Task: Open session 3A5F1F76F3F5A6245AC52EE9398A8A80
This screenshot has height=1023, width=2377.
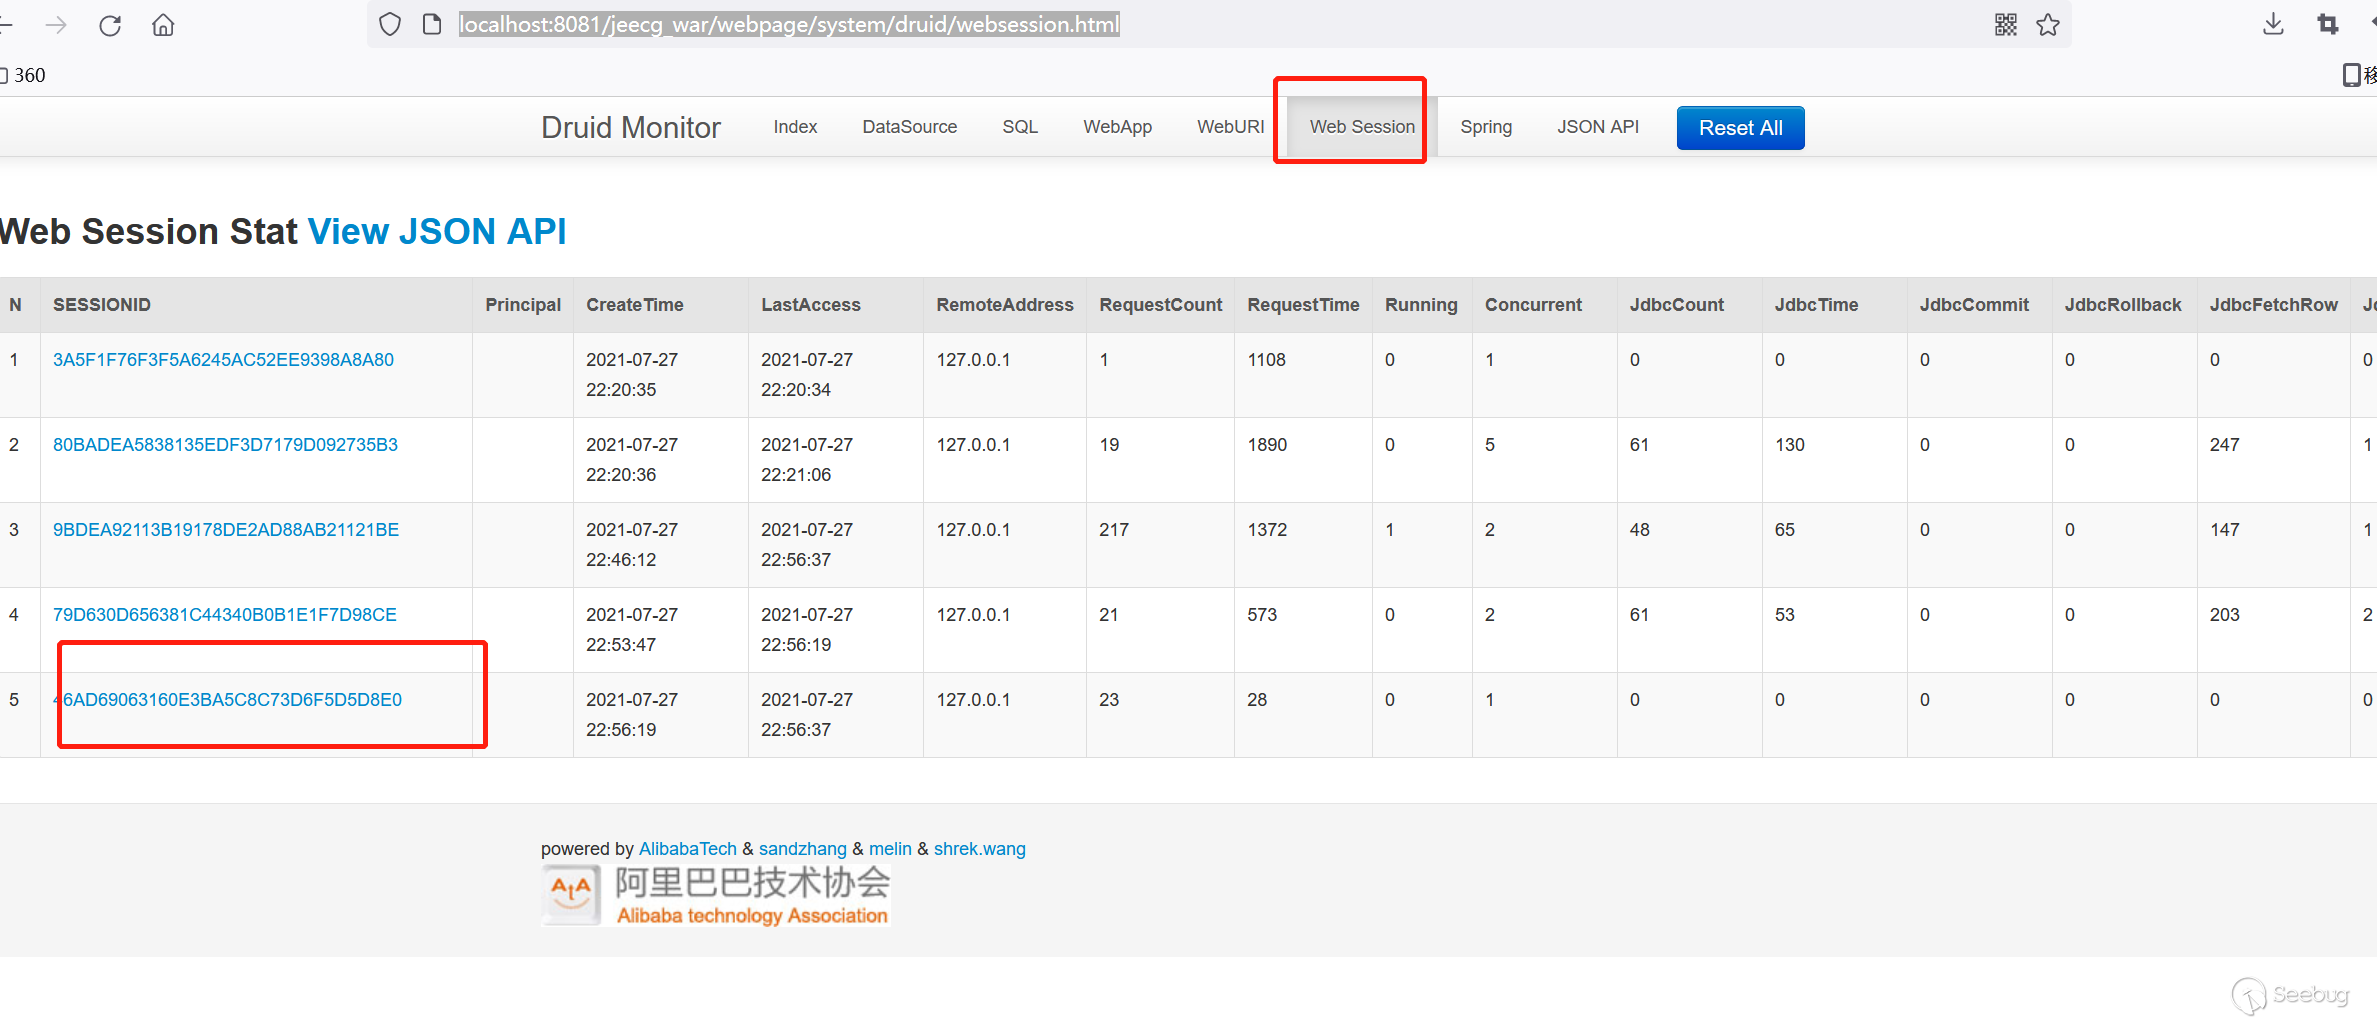Action: pyautogui.click(x=223, y=360)
